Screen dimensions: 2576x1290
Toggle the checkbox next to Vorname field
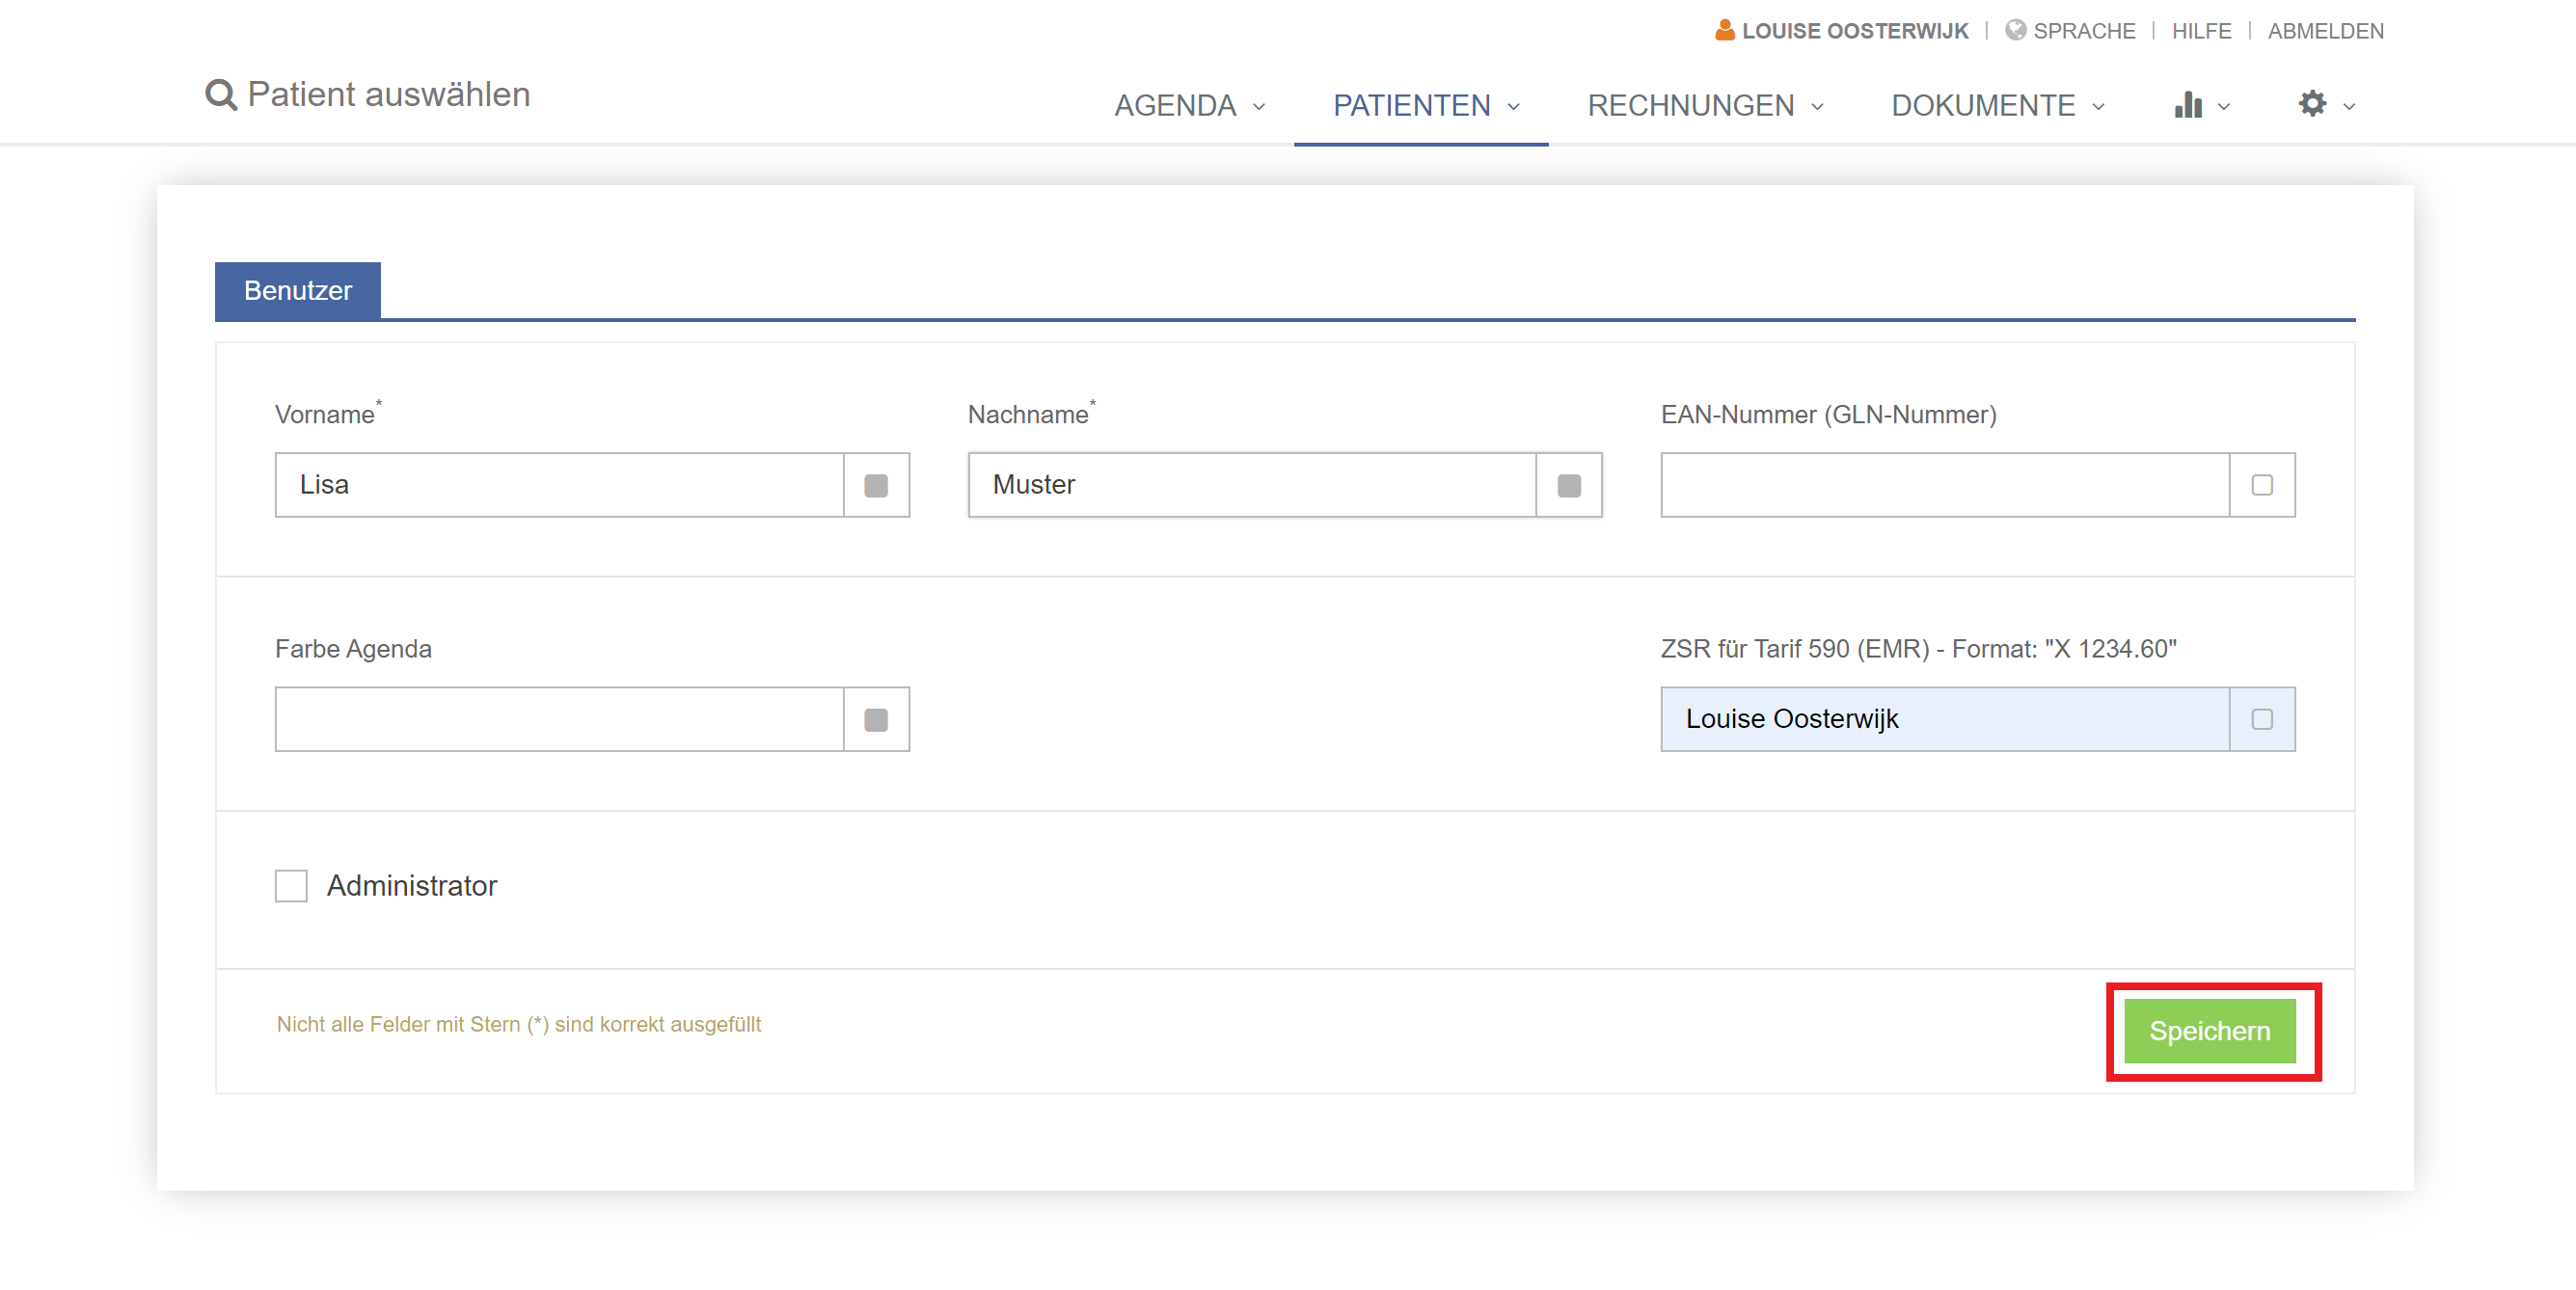coord(876,485)
